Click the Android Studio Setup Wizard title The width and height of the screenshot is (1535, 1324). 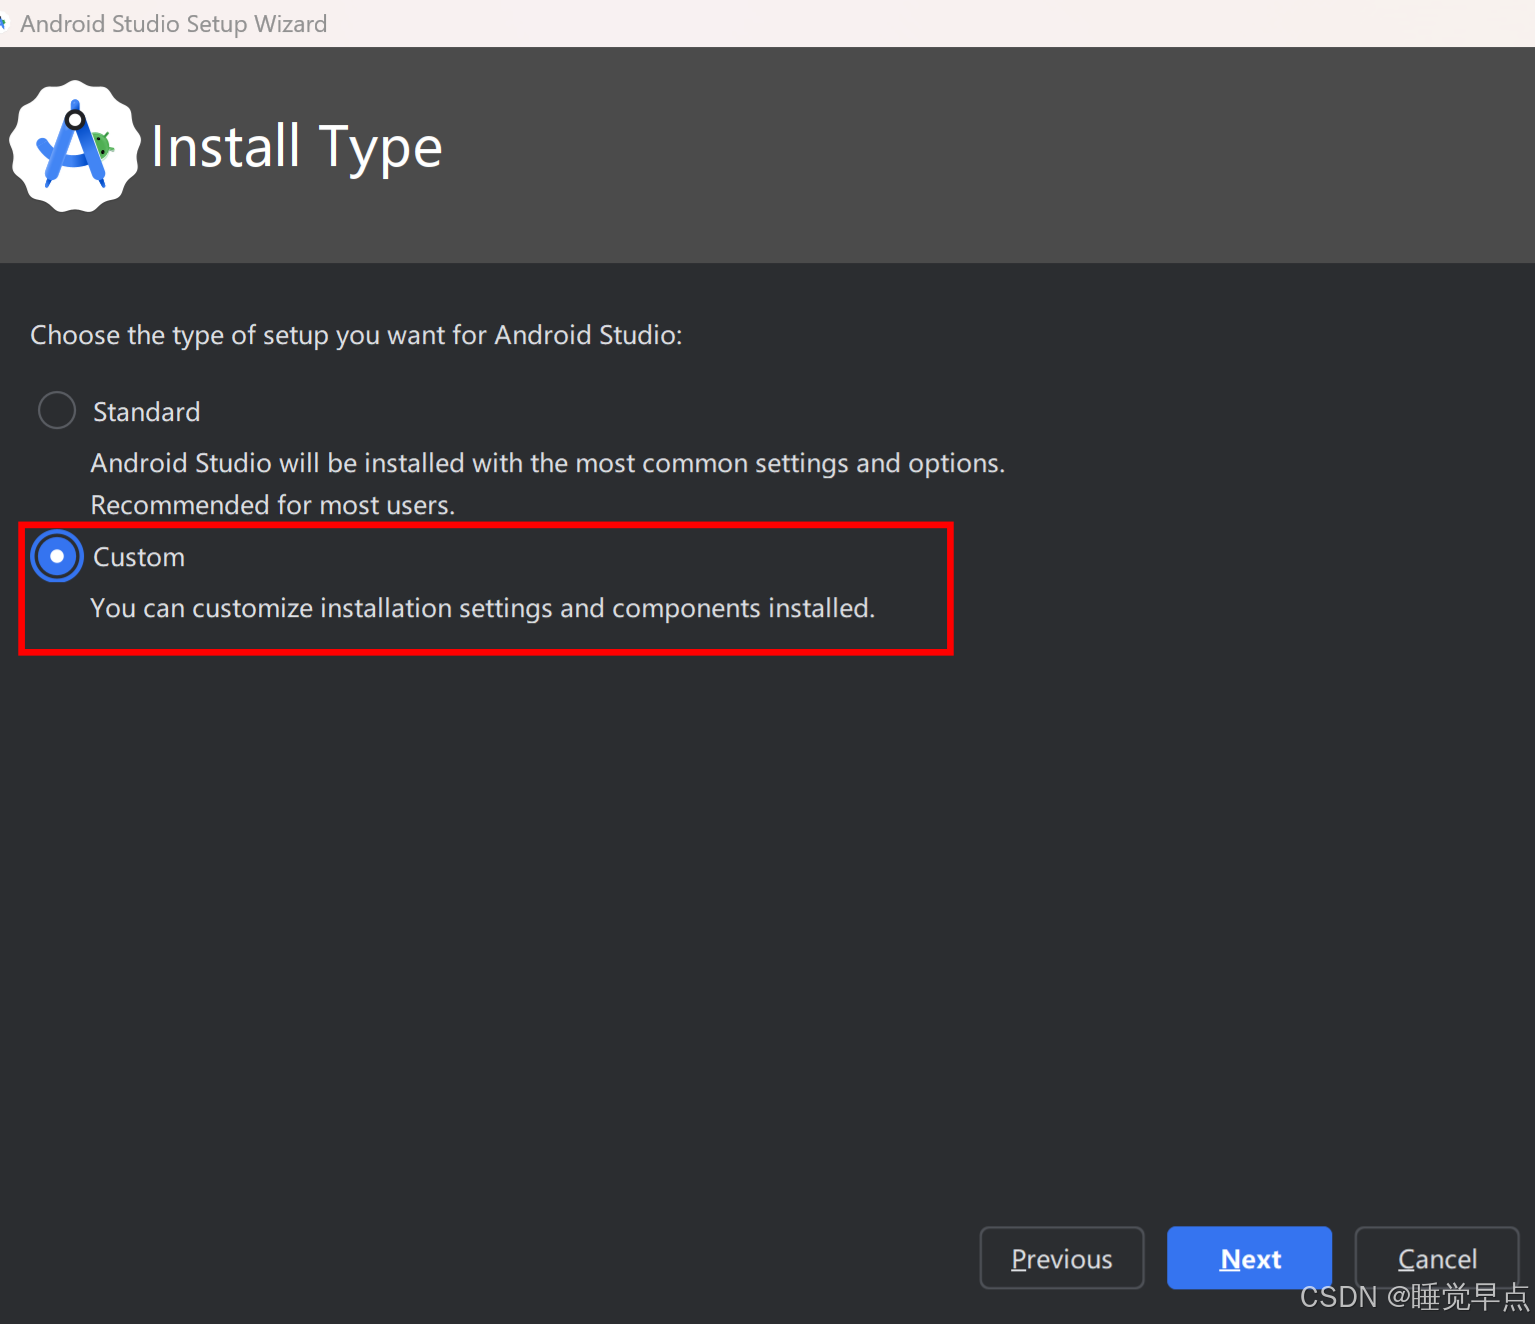[172, 23]
